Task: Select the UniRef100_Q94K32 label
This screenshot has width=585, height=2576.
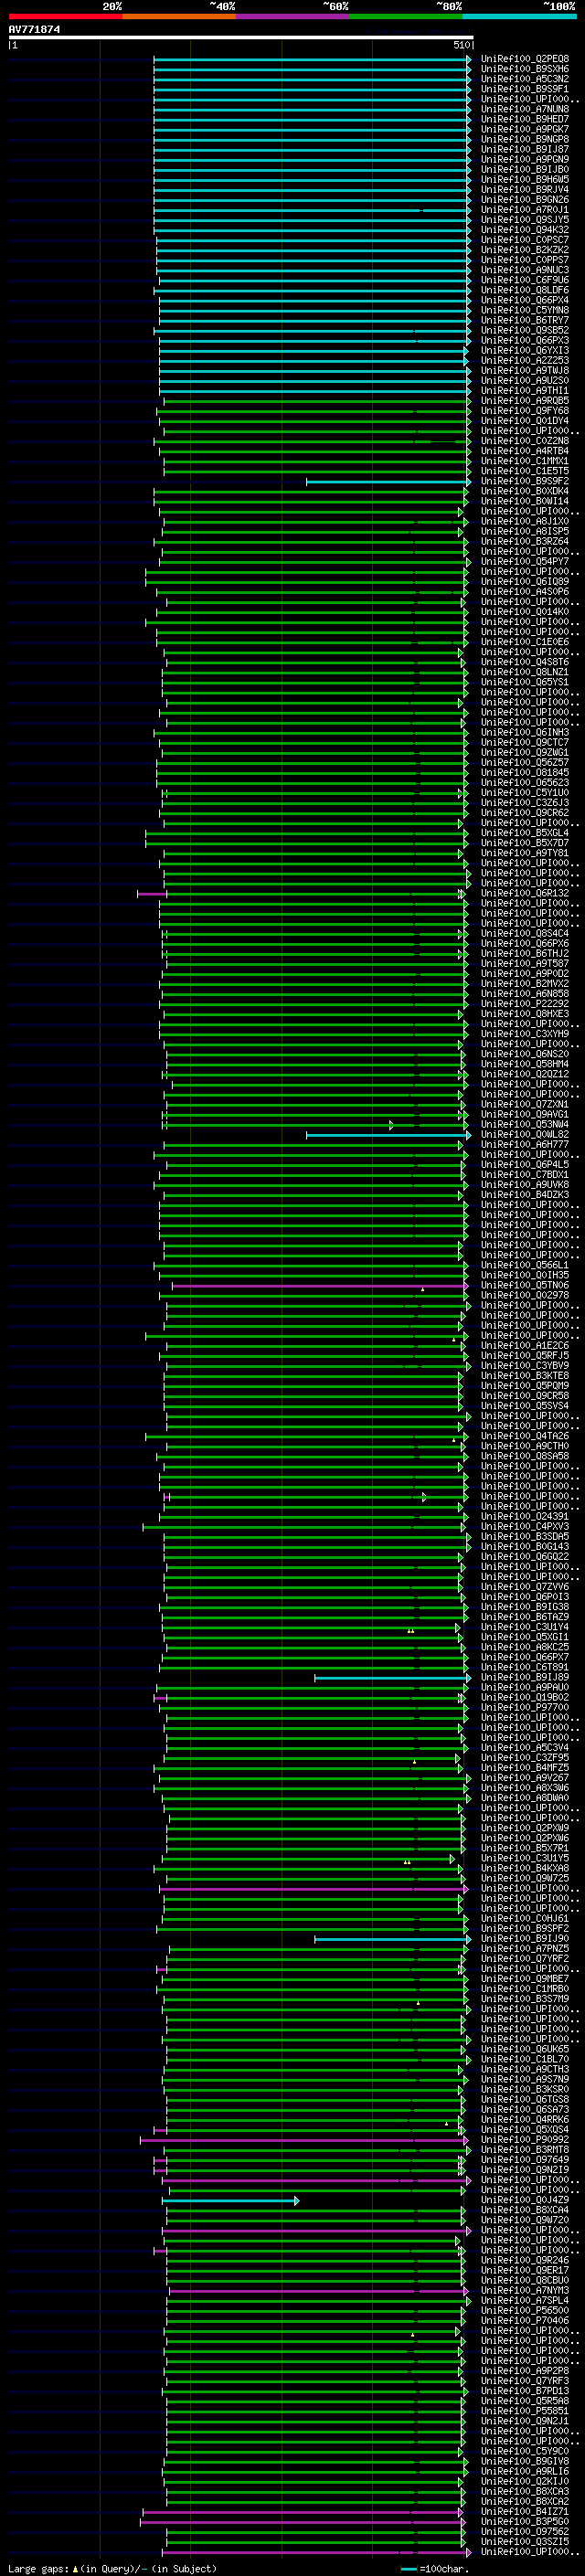Action: (x=525, y=229)
